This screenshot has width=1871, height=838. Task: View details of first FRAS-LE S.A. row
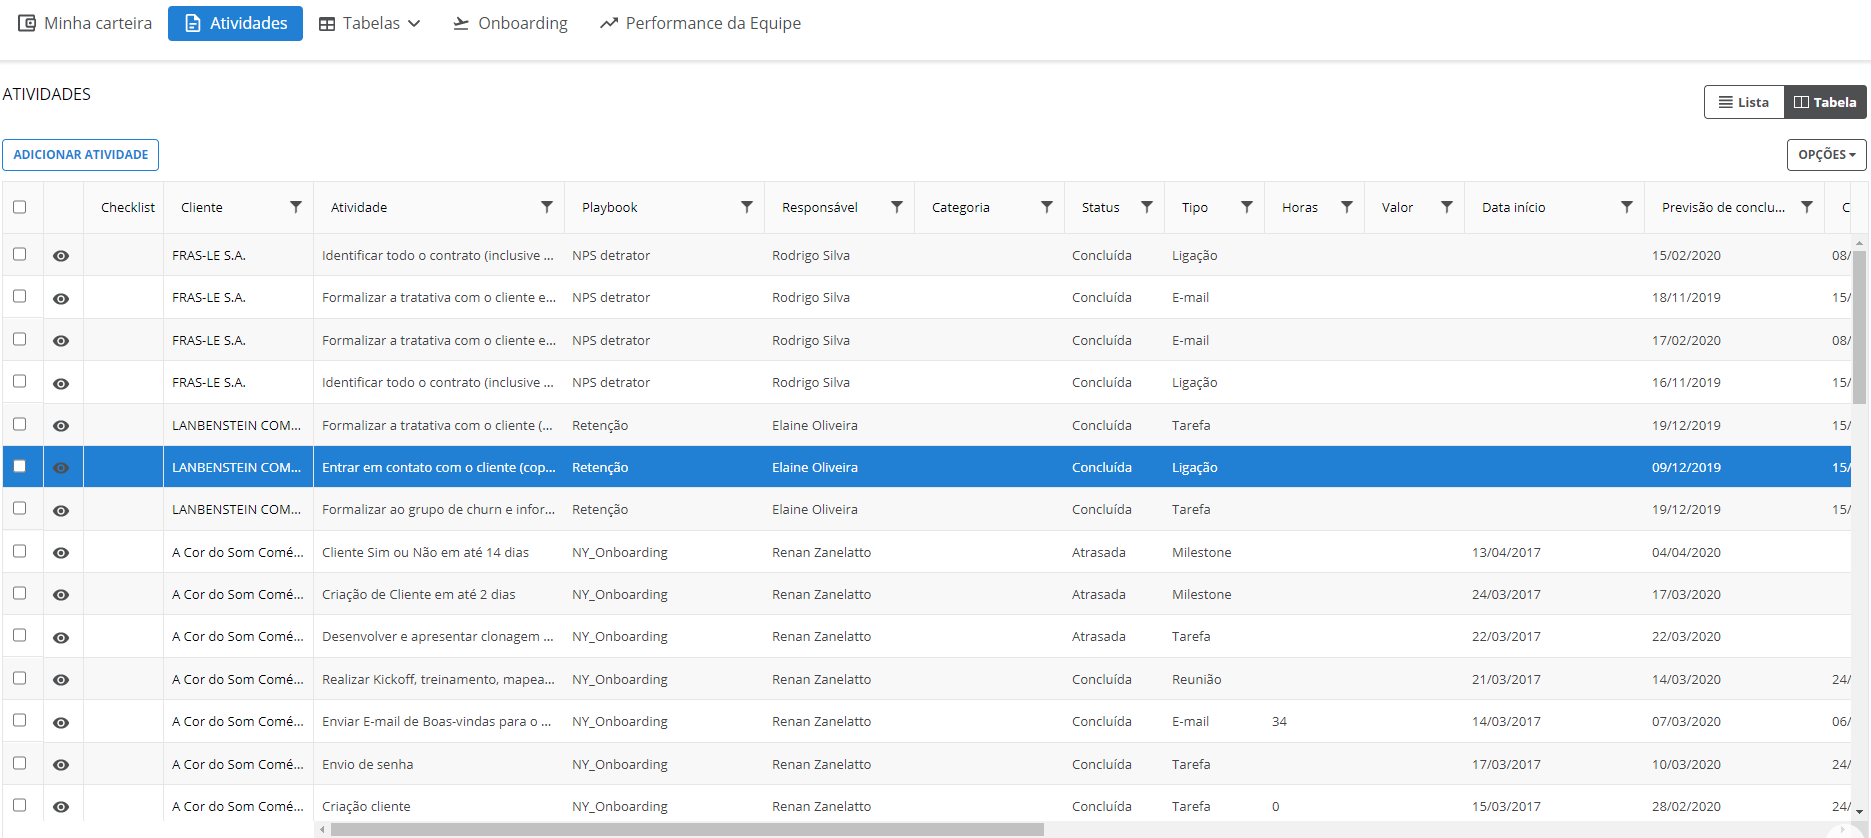(61, 256)
